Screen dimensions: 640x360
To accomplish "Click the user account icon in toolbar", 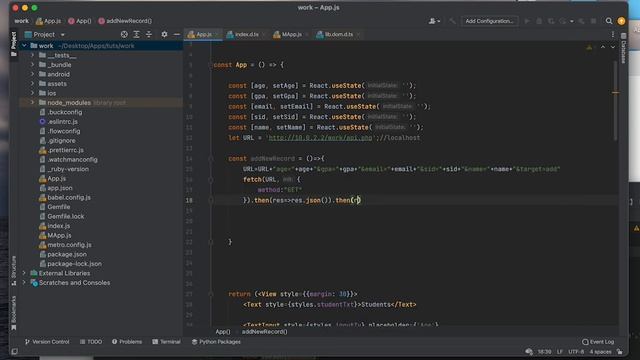I will tap(434, 21).
